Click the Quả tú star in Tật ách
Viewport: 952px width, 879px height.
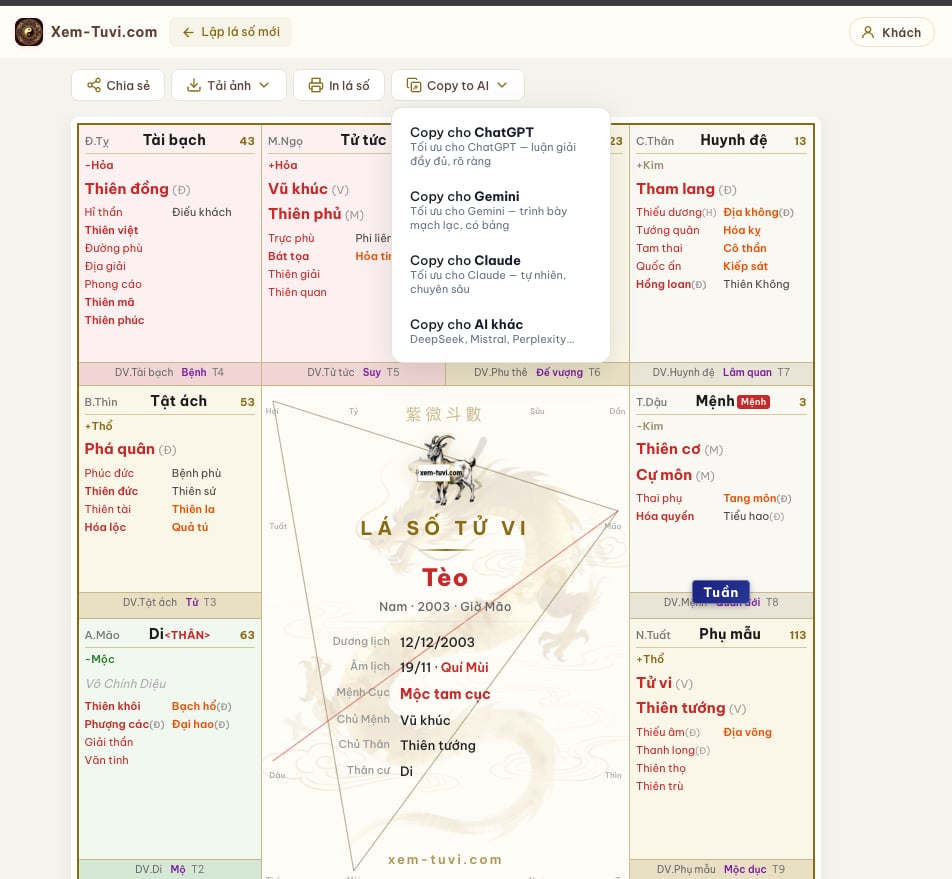pyautogui.click(x=189, y=527)
